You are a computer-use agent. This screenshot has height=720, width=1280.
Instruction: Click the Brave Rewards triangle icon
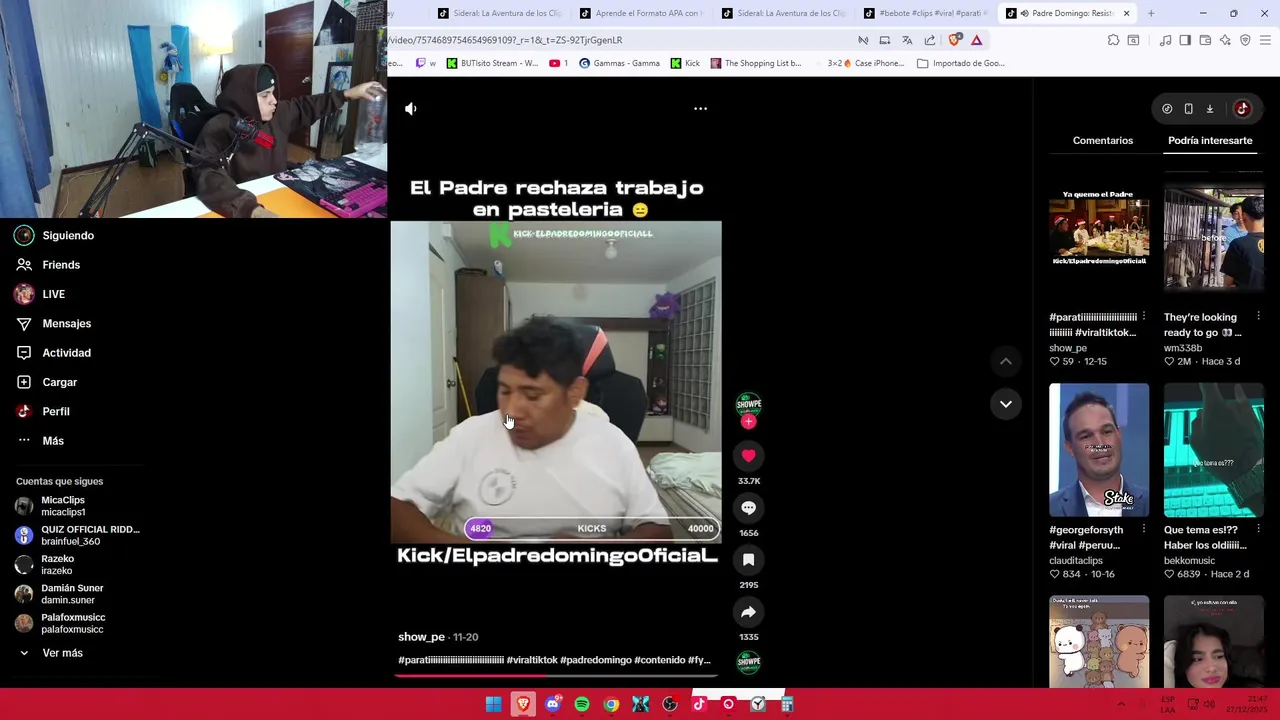click(976, 40)
